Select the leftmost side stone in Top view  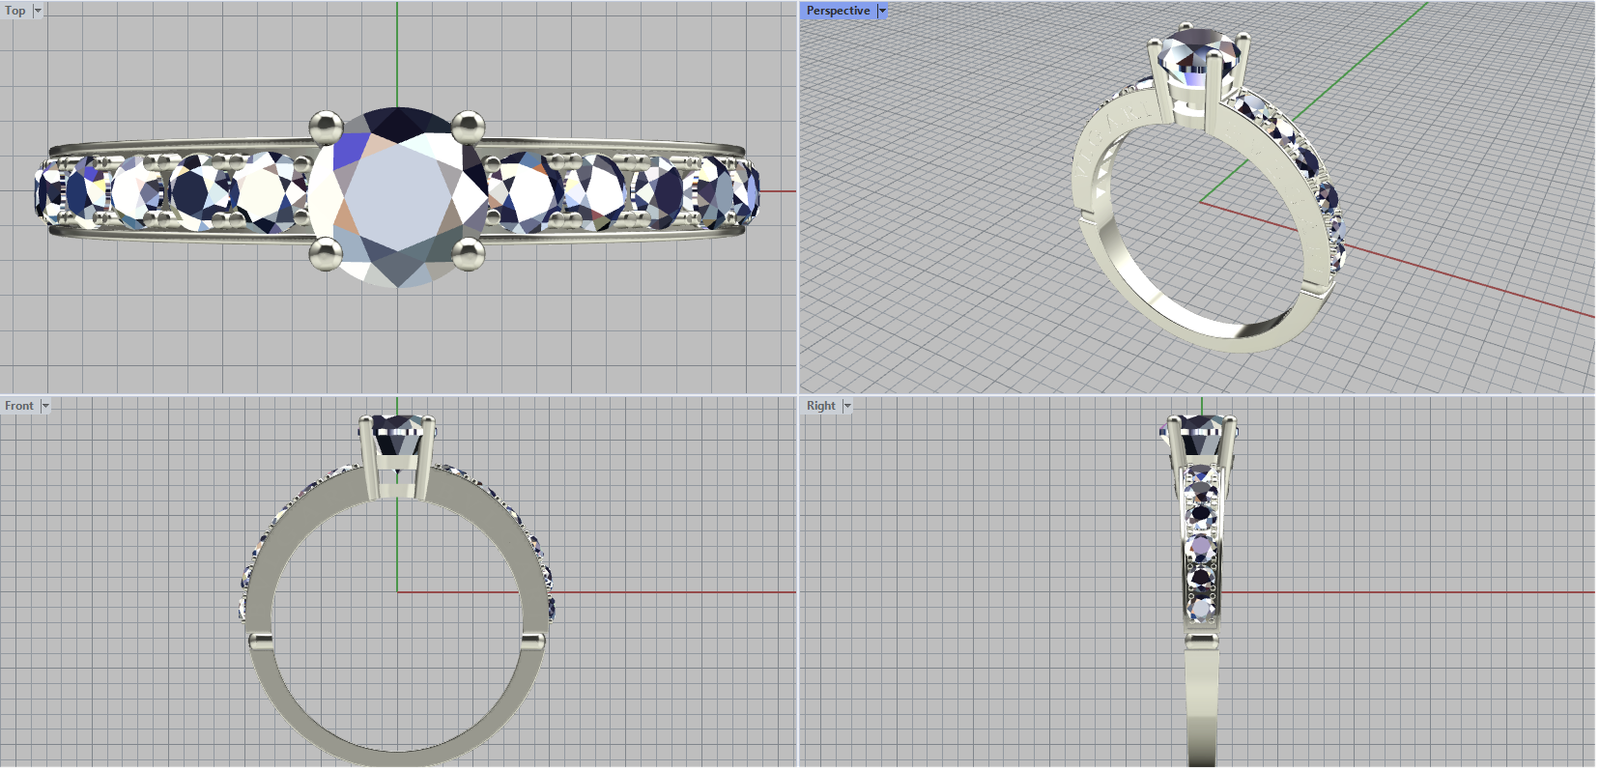[x=47, y=190]
